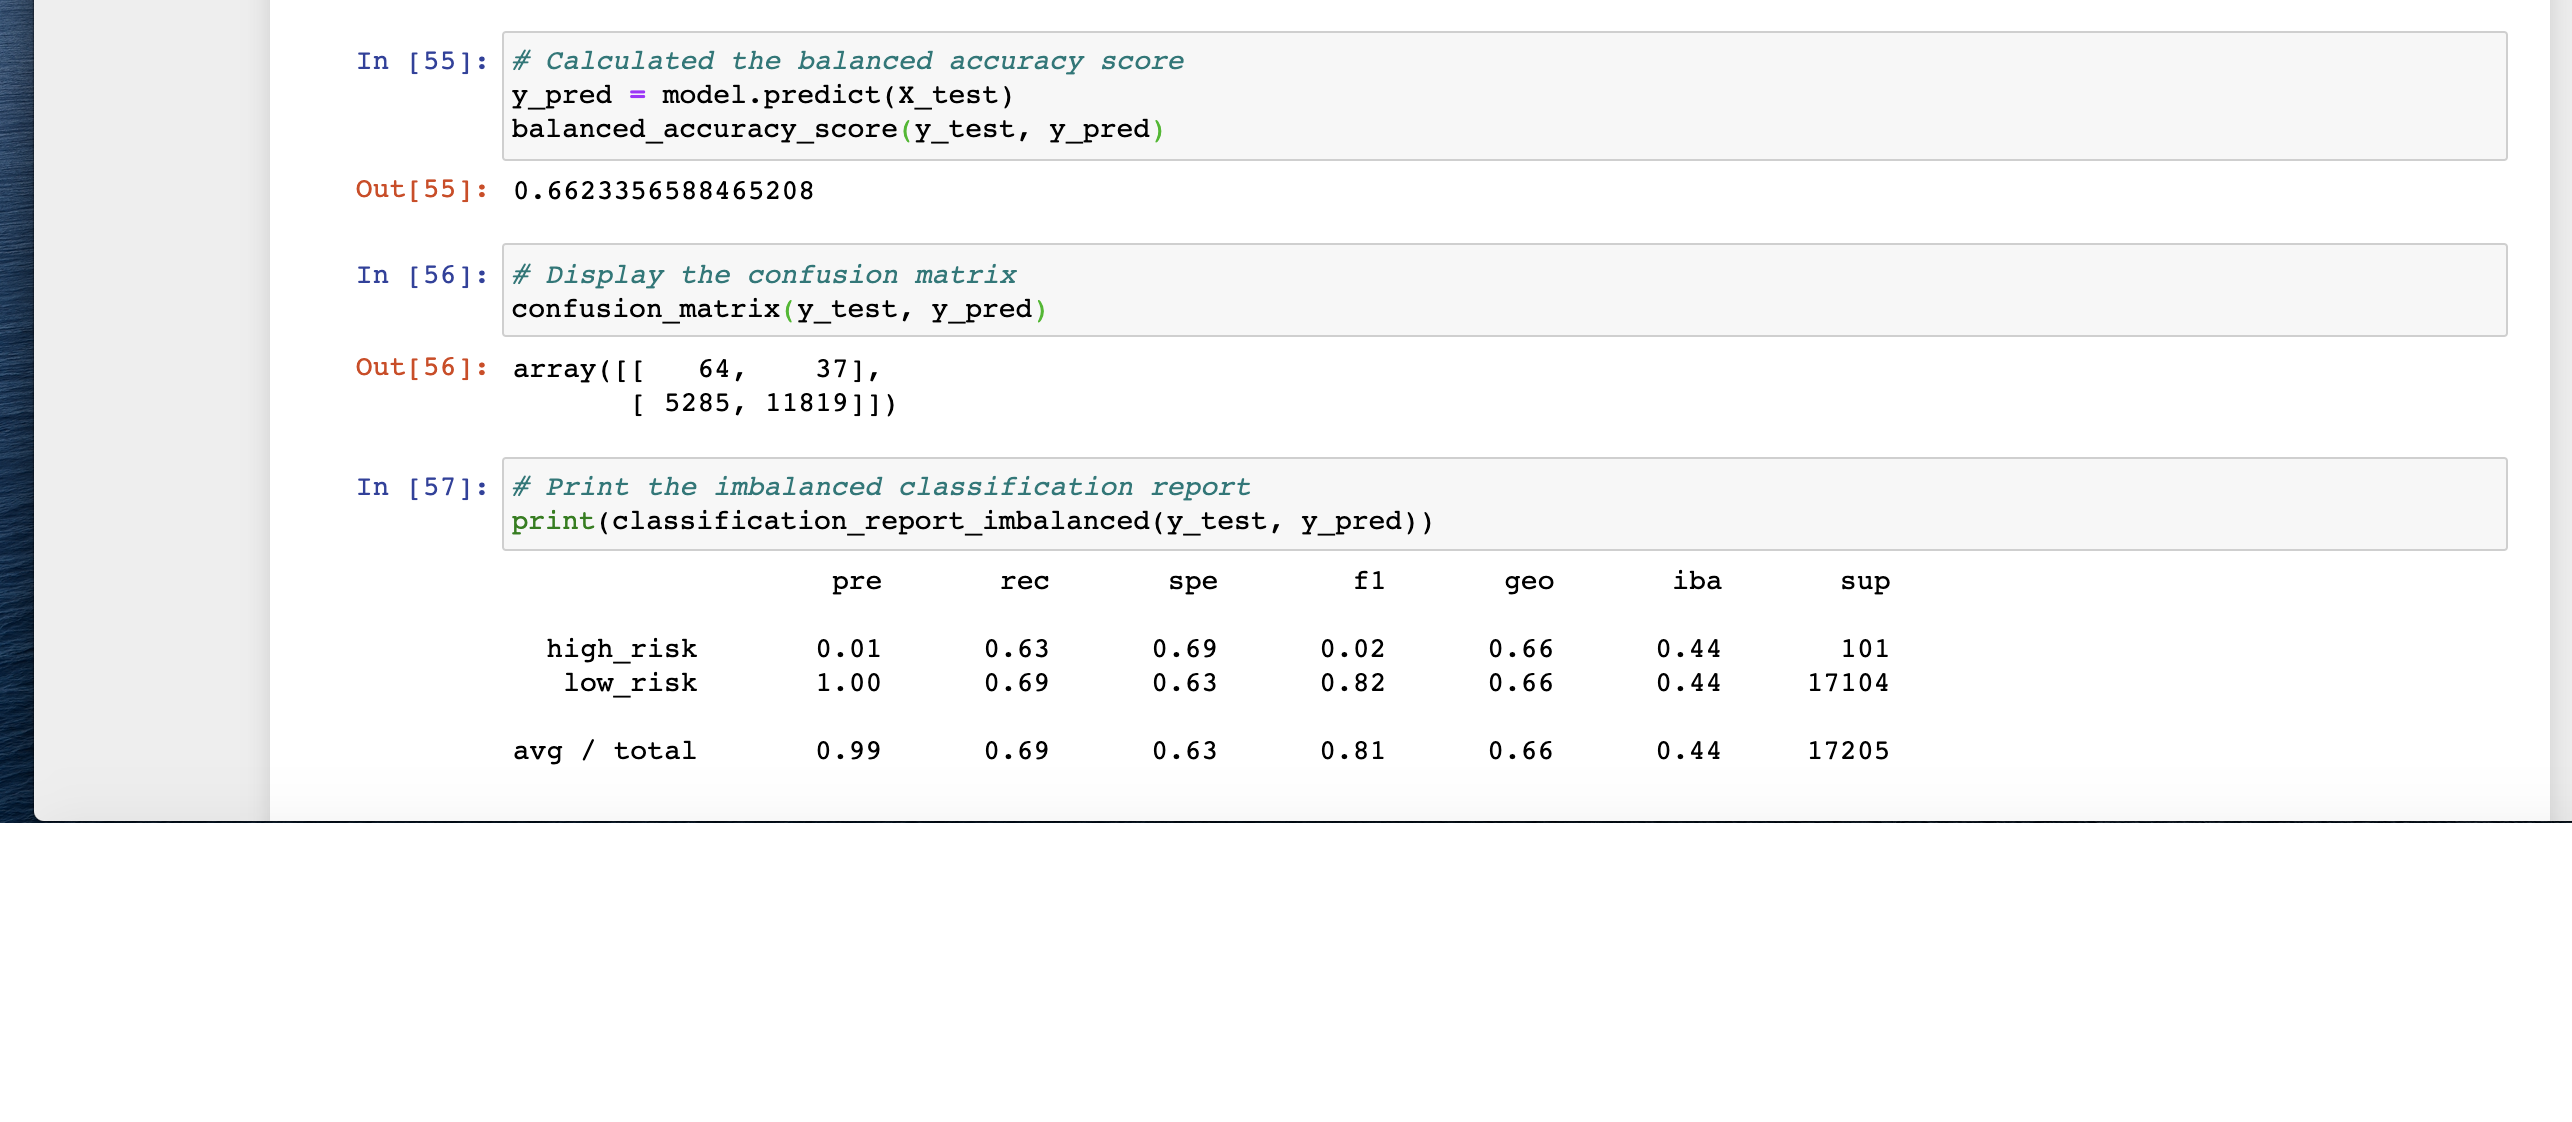Click the comment '# Display the confusion matrix'
This screenshot has height=1122, width=2572.
(x=763, y=274)
